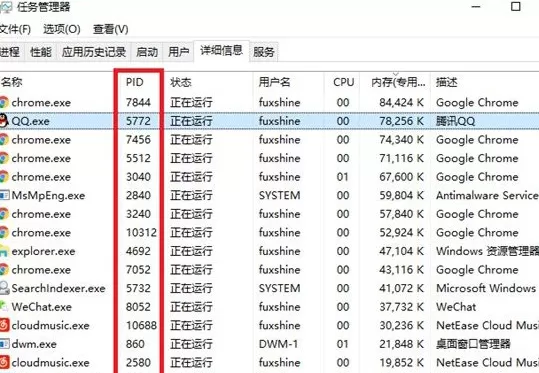The image size is (539, 373).
Task: Maximize the Task Manager window
Action: tap(516, 6)
